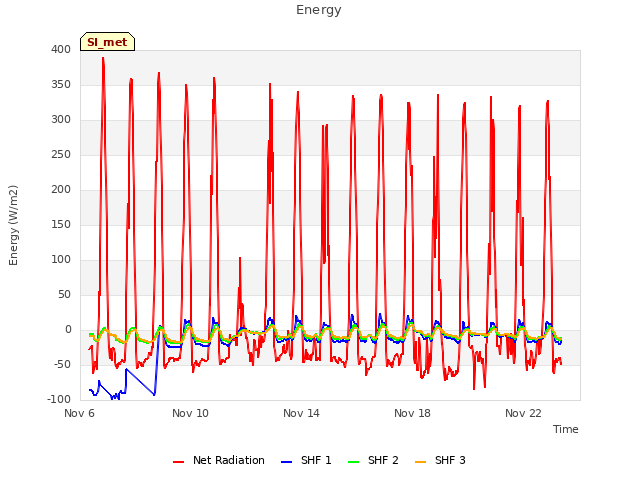Click the -50 y-axis tick label
This screenshot has width=640, height=480.
click(x=62, y=364)
